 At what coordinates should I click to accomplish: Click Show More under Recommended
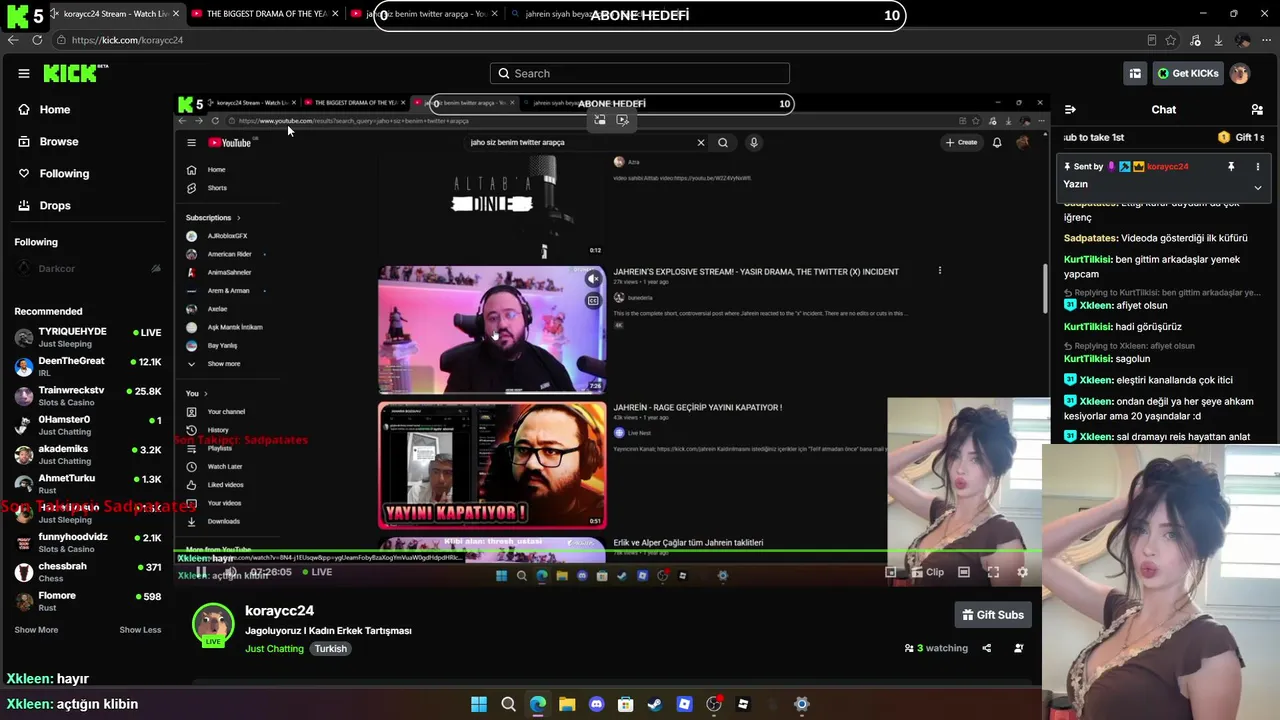[36, 630]
